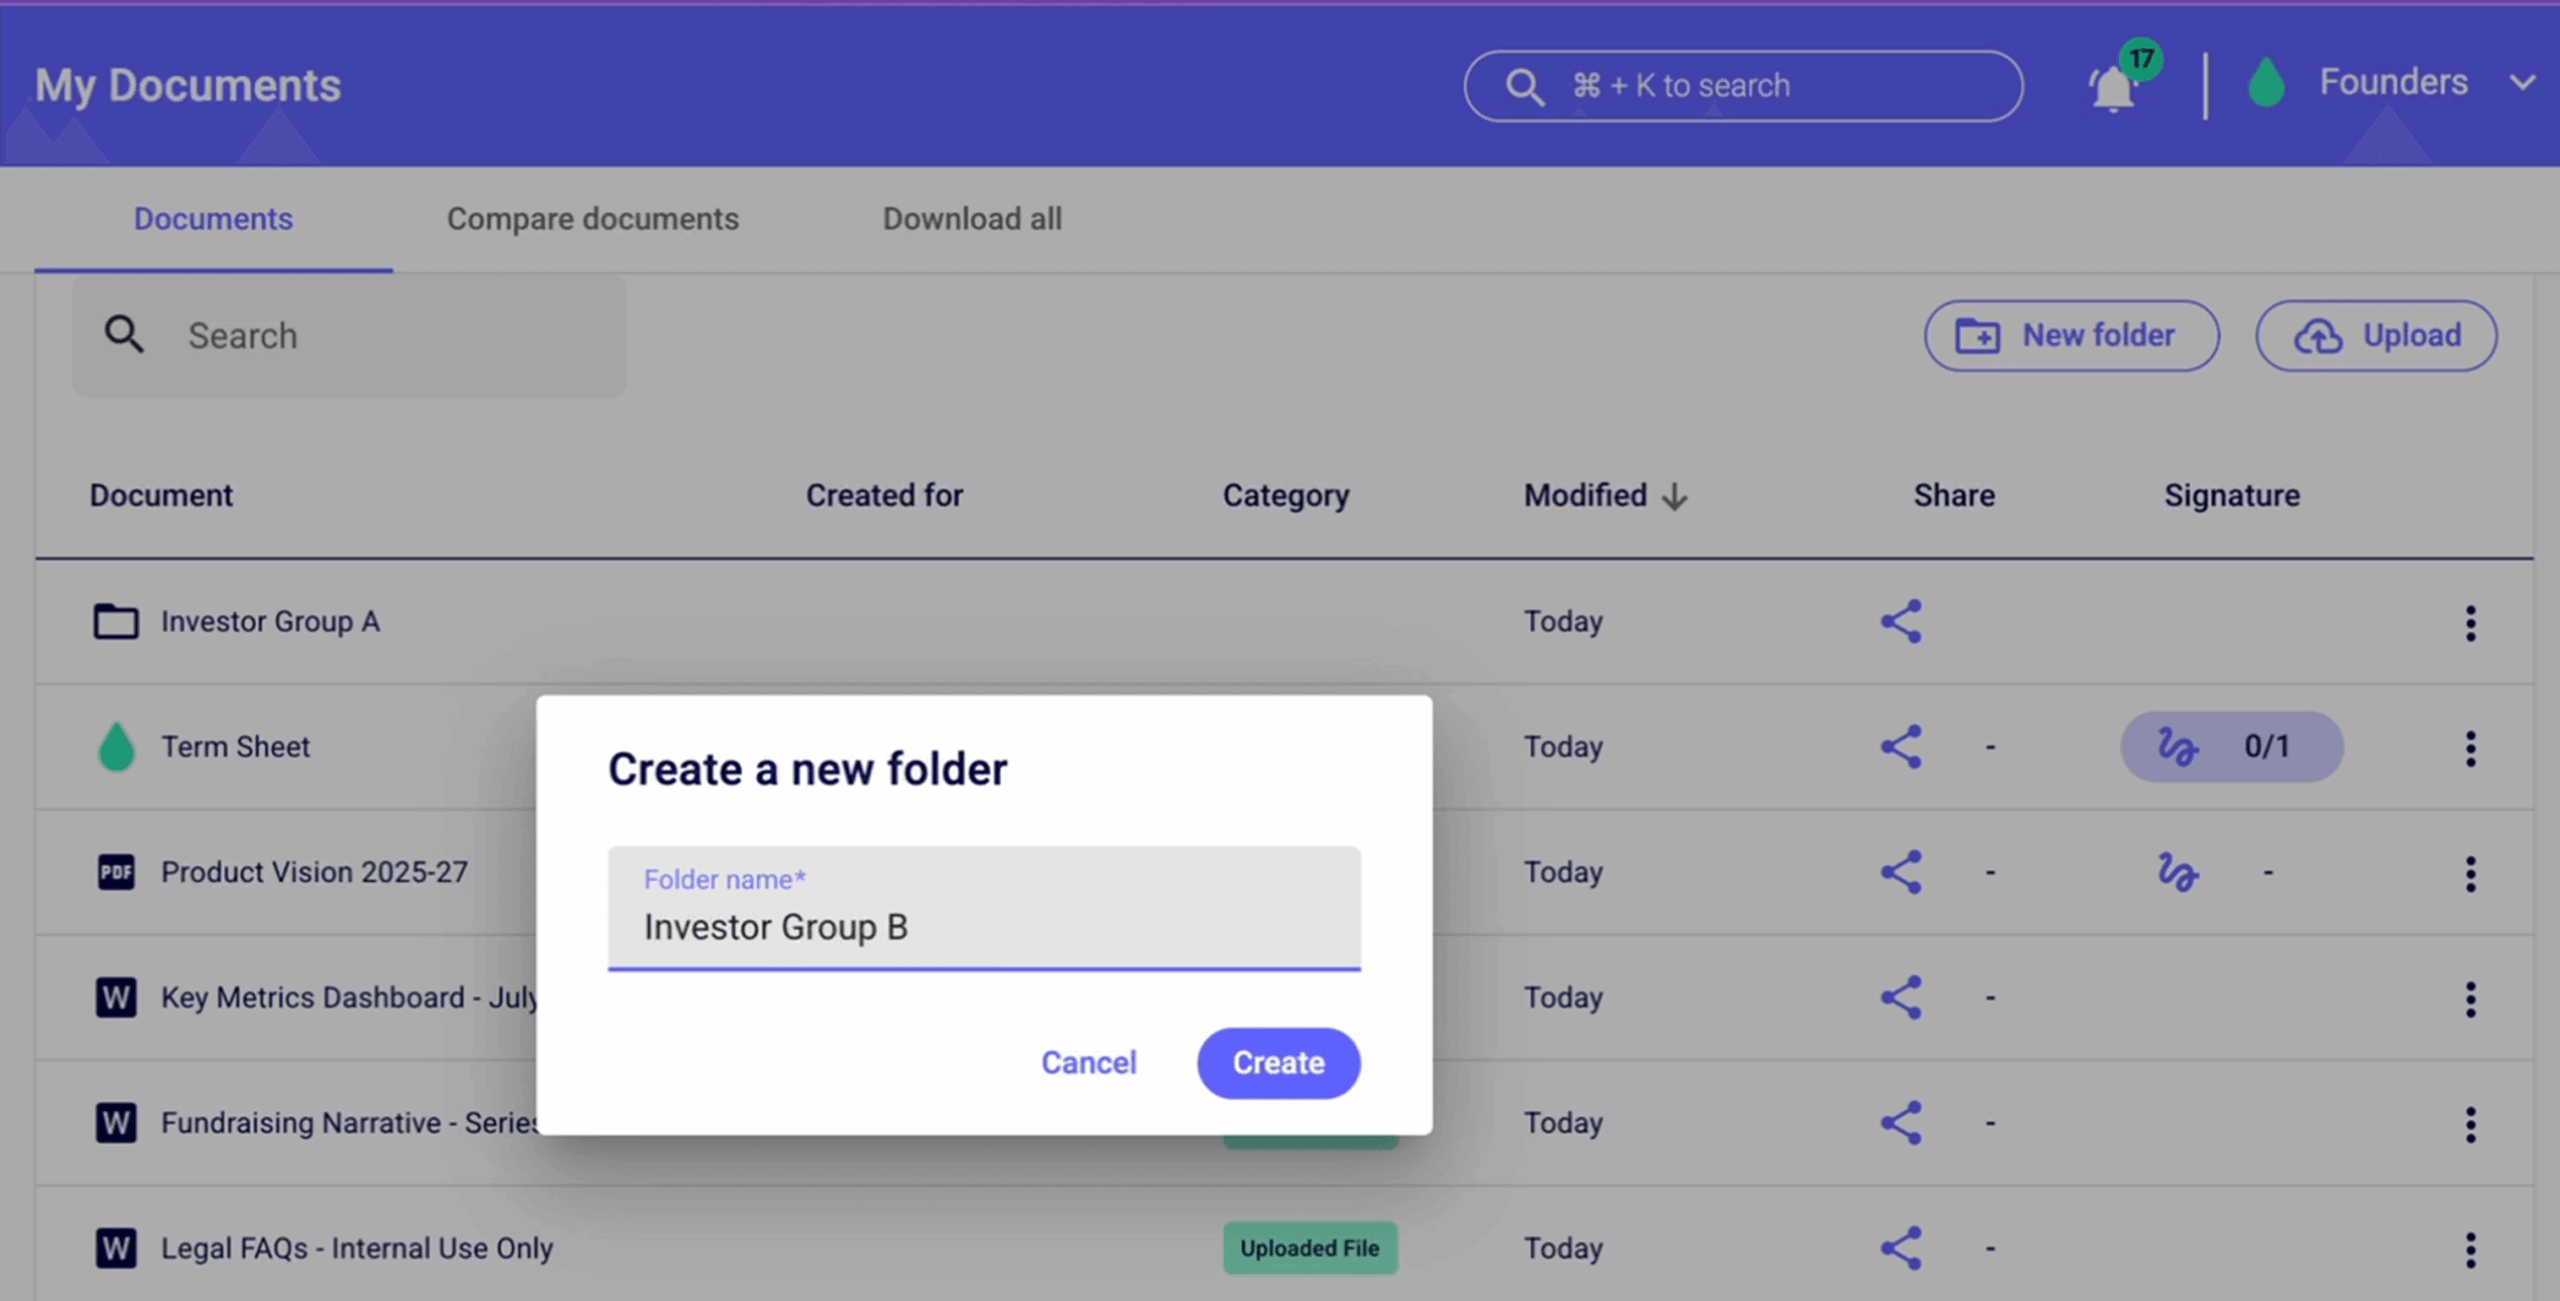Open three-dot menu for Investor Group A
The width and height of the screenshot is (2560, 1301).
[2470, 623]
